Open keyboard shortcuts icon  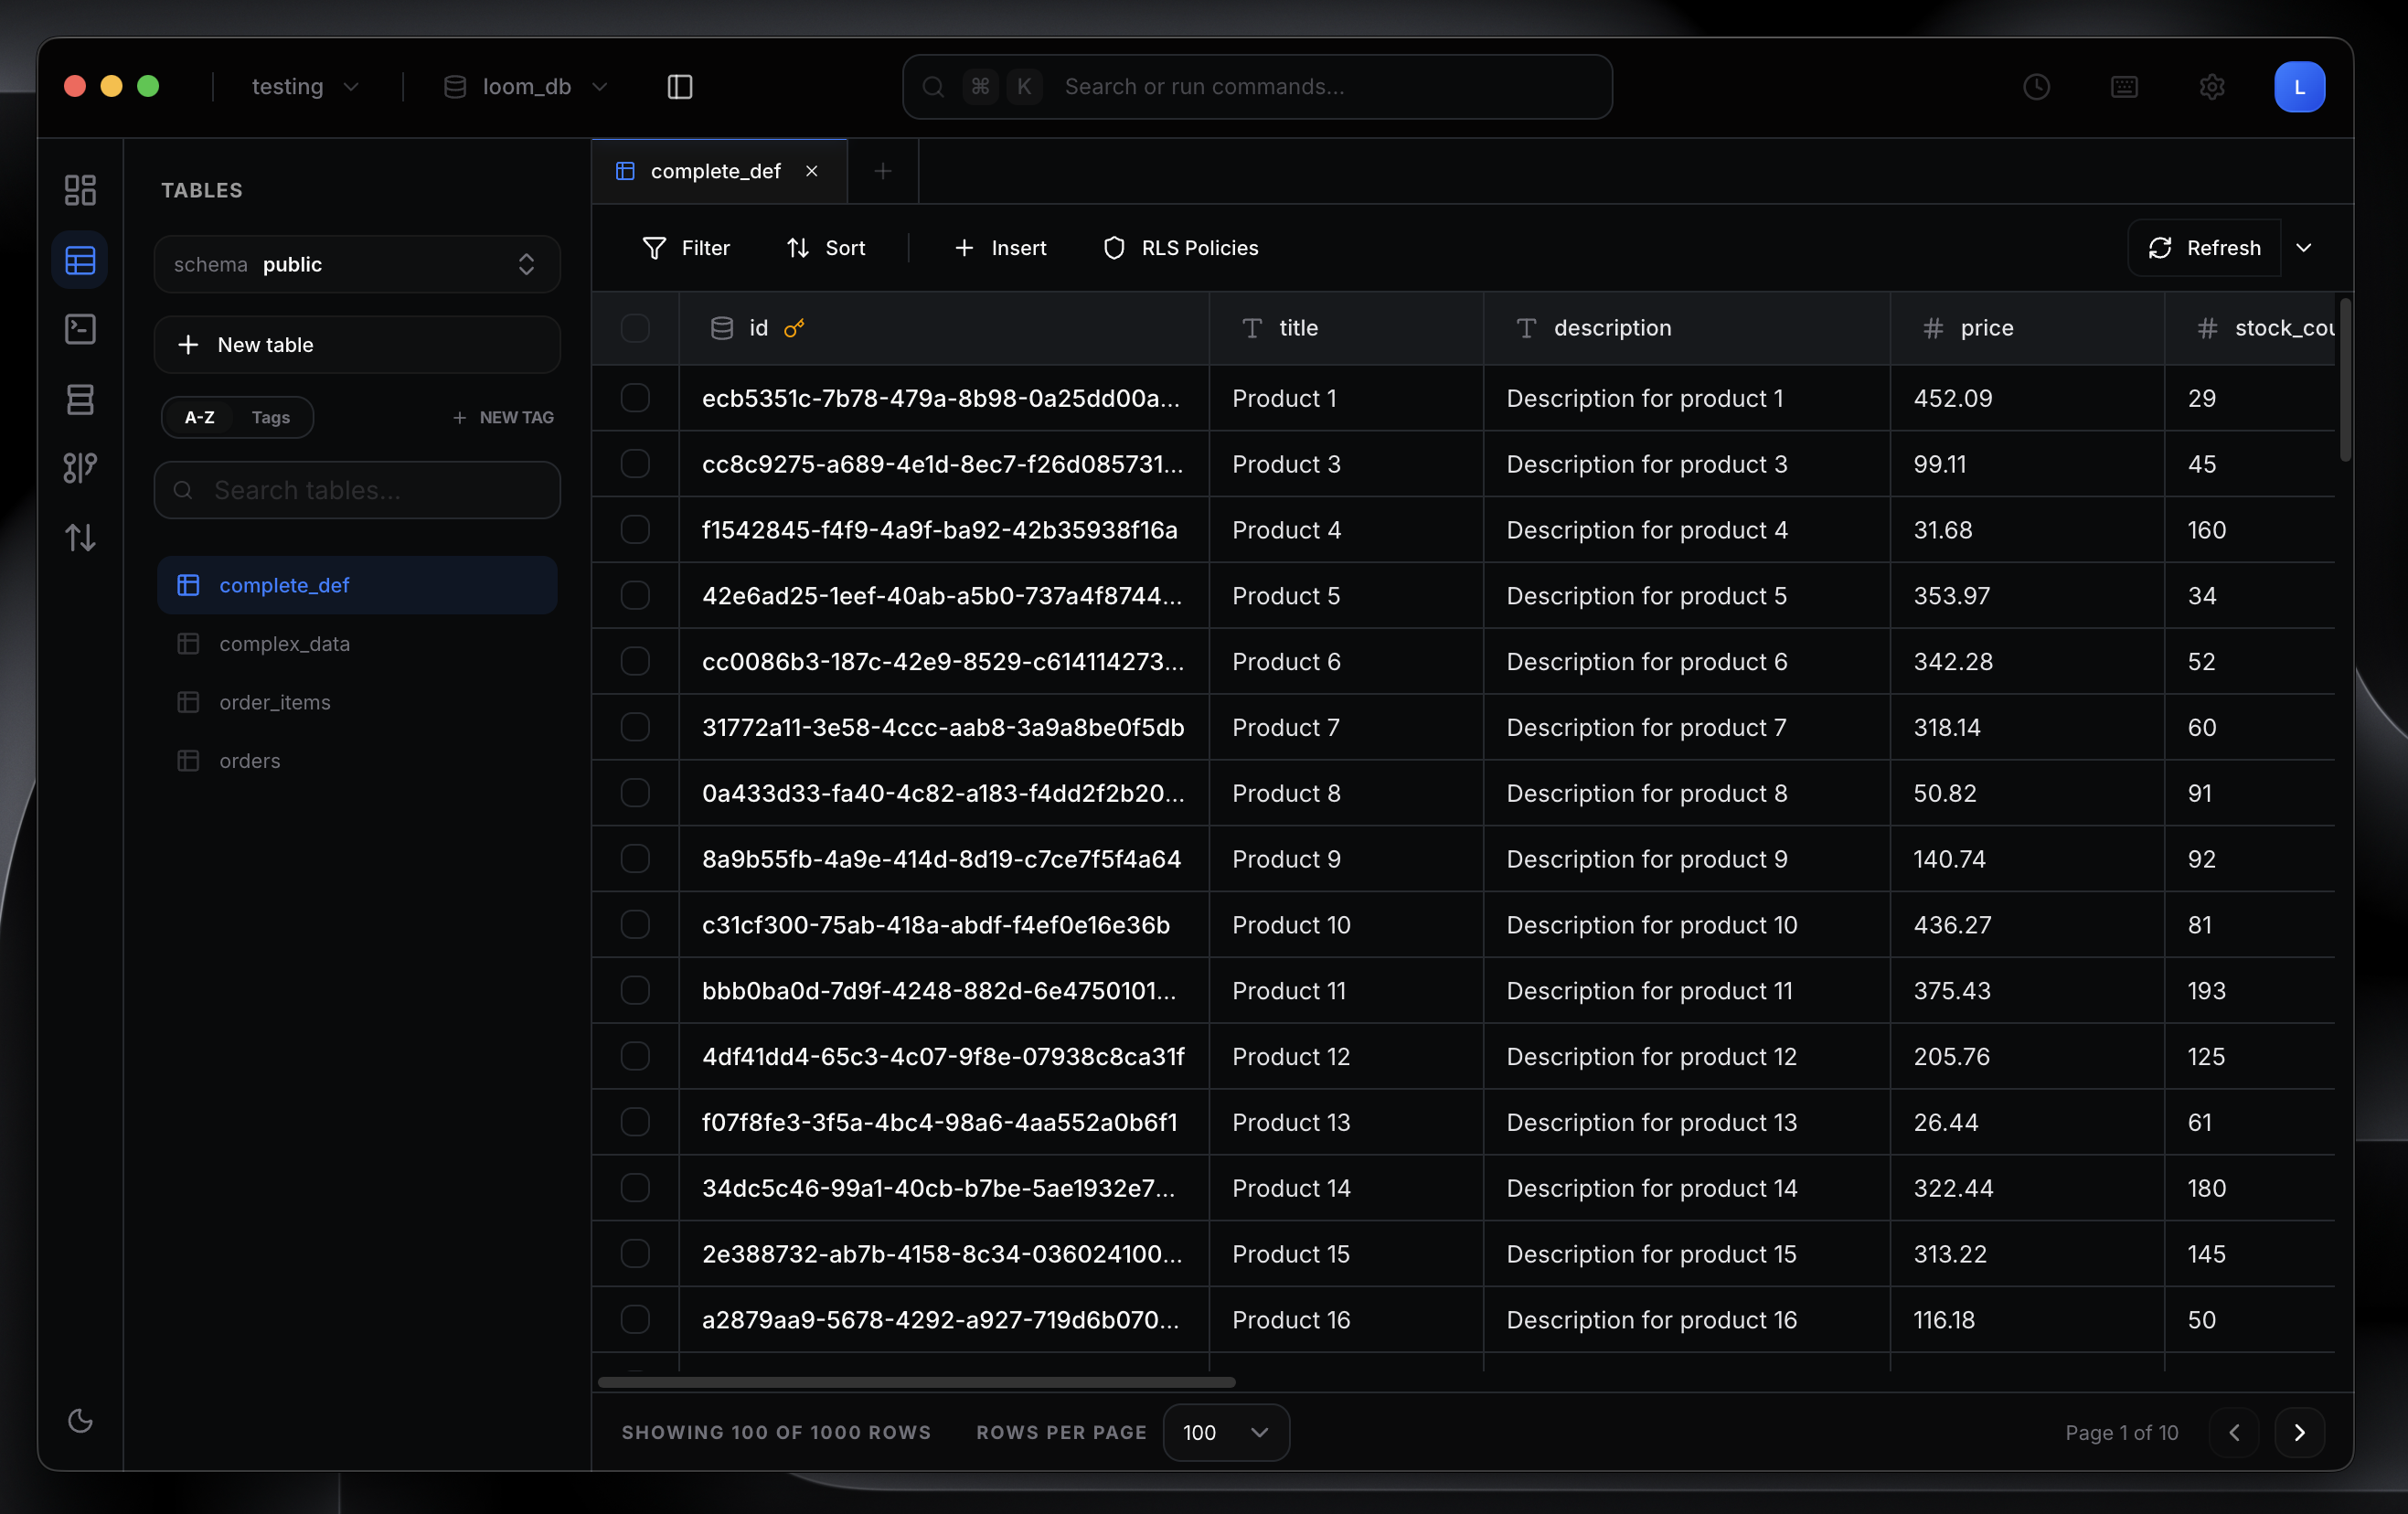(2124, 87)
